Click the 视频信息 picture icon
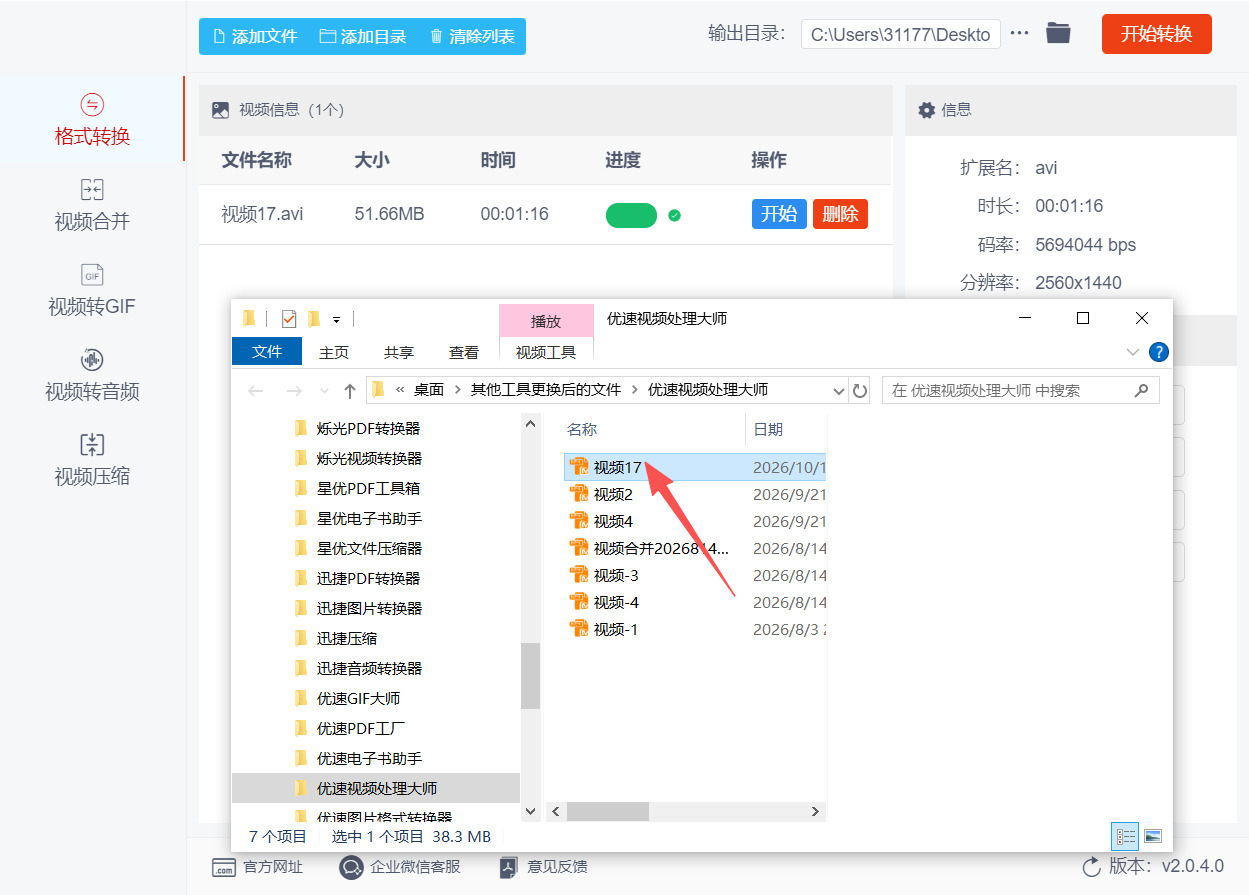Viewport: 1249px width, 895px height. [220, 110]
